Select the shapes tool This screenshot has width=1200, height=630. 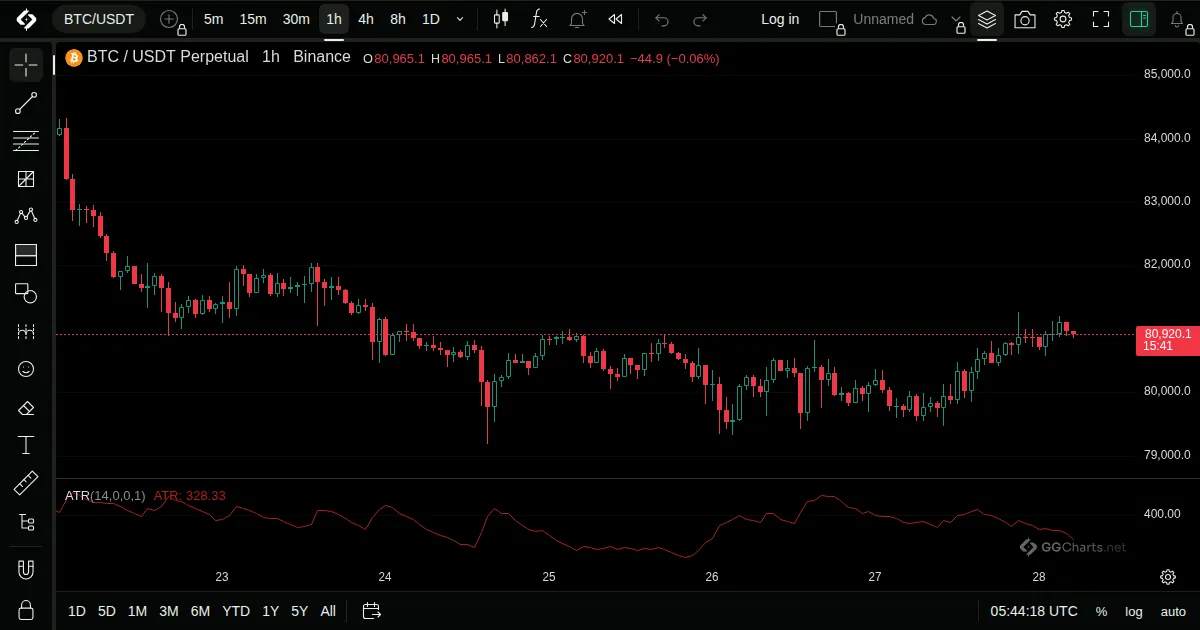tap(26, 293)
